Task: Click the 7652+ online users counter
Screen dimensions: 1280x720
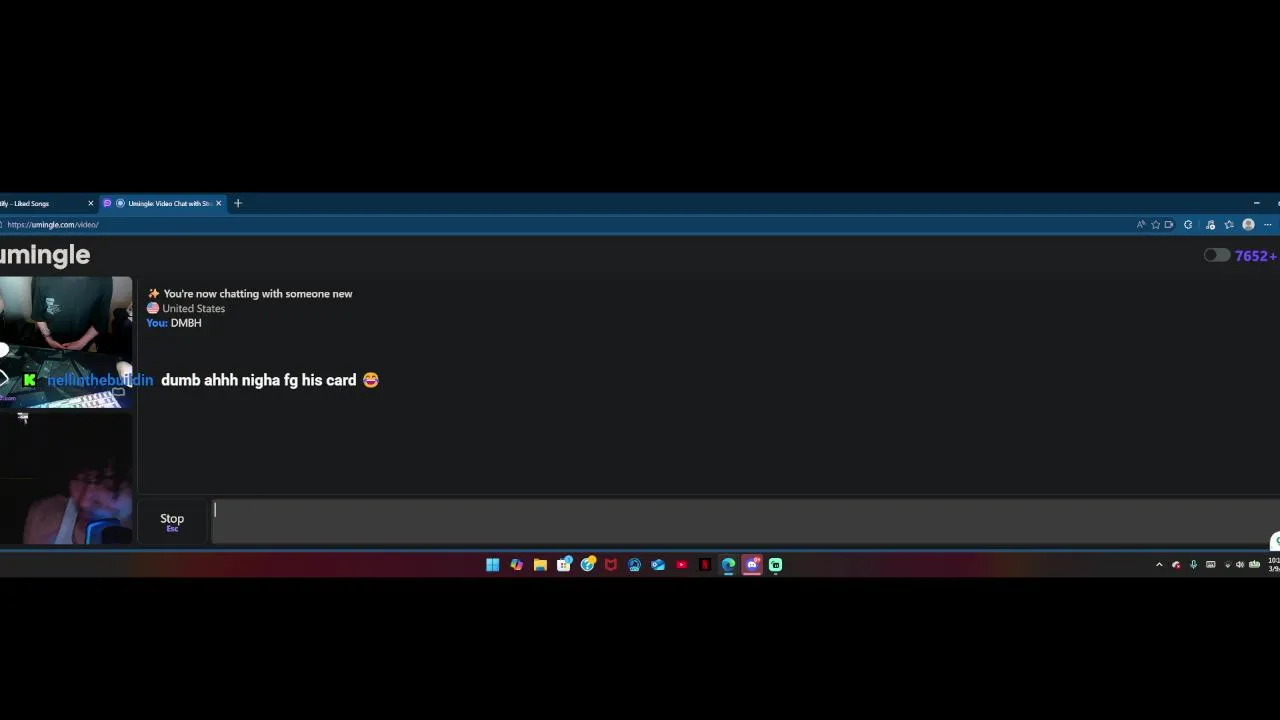Action: tap(1256, 255)
